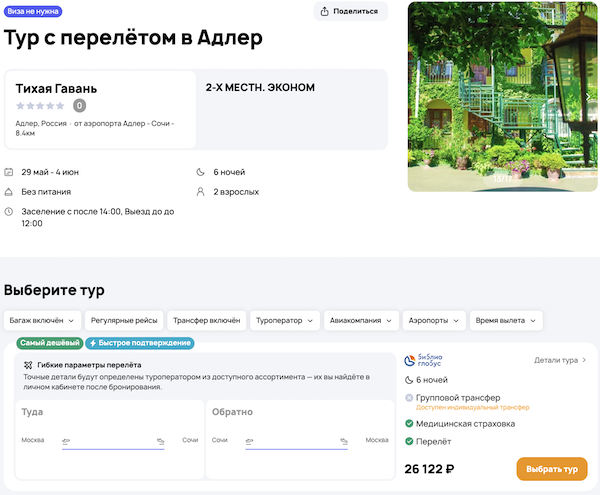Screen dimensions: 600x495
Task: Toggle the Регулярные рейсы filter
Action: click(x=123, y=321)
